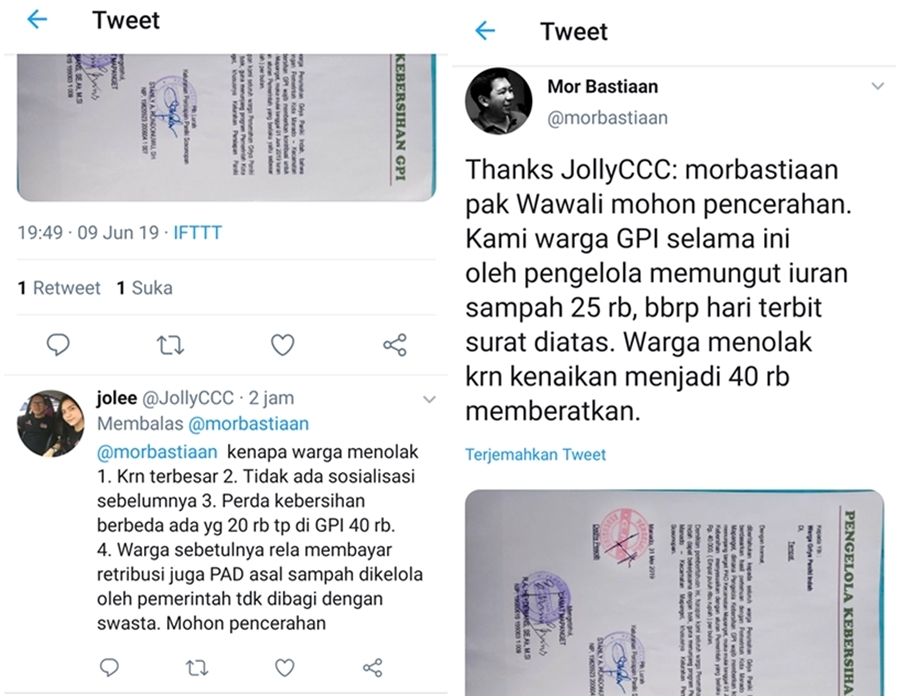
Task: View the 1 Retweet list
Action: point(59,287)
